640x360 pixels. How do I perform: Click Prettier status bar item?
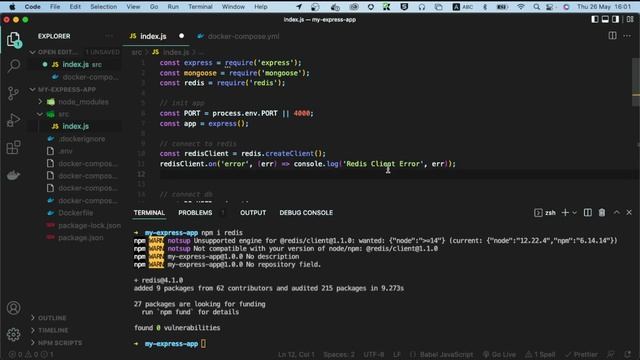pos(581,354)
